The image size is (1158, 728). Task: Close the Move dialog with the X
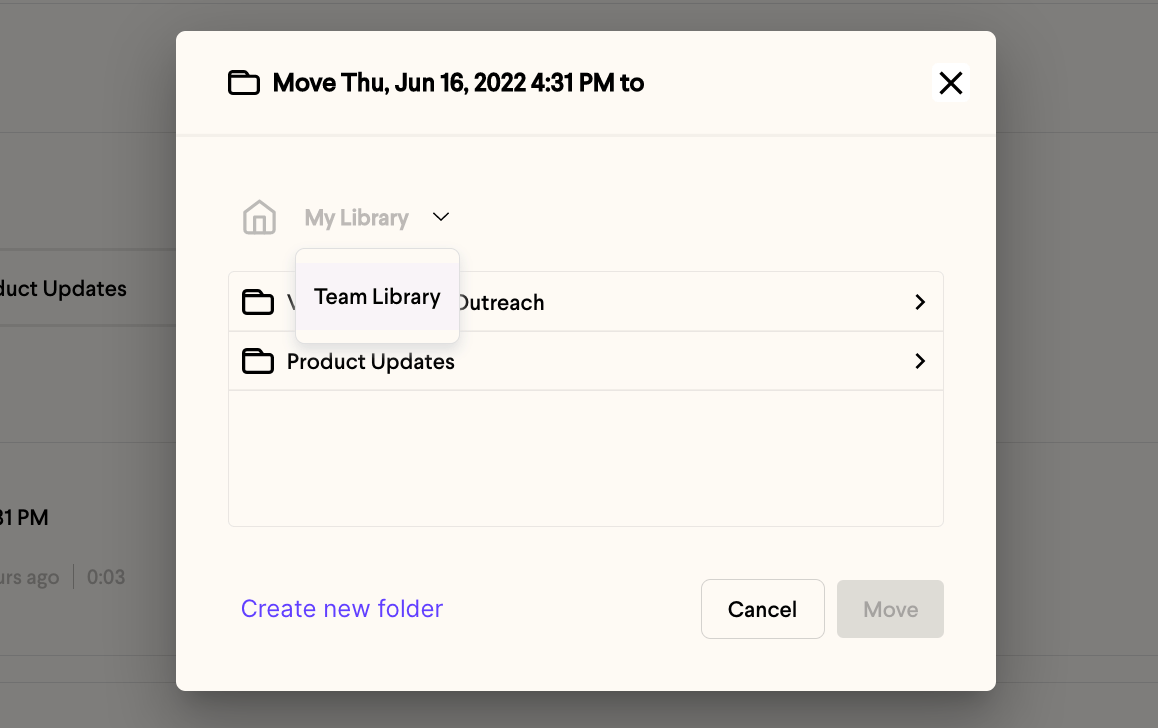(x=950, y=83)
